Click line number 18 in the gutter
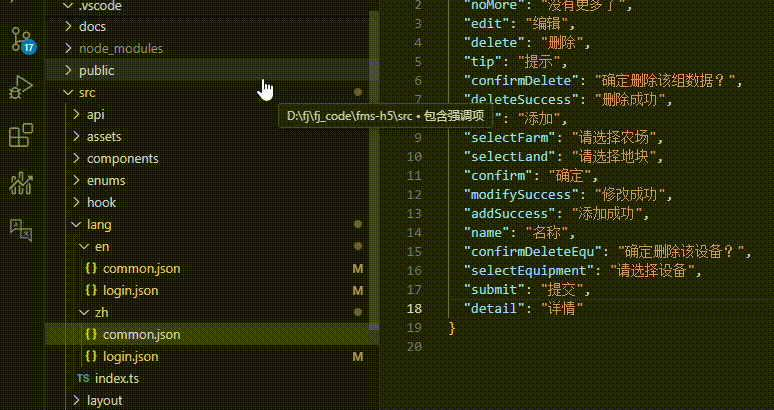Screen dimensions: 774x410 coord(414,308)
